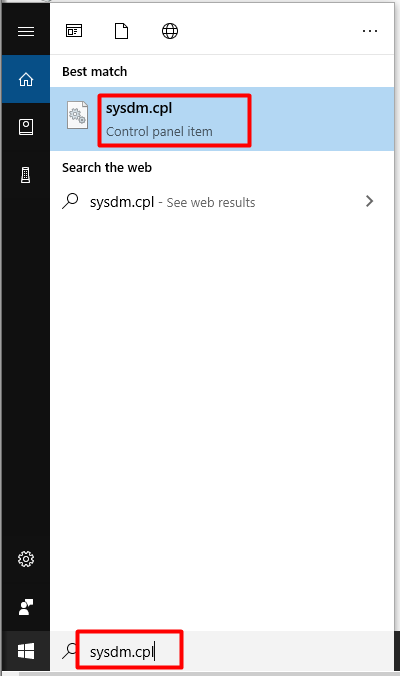Expand web result with right chevron arrow
The width and height of the screenshot is (400, 676).
click(369, 201)
